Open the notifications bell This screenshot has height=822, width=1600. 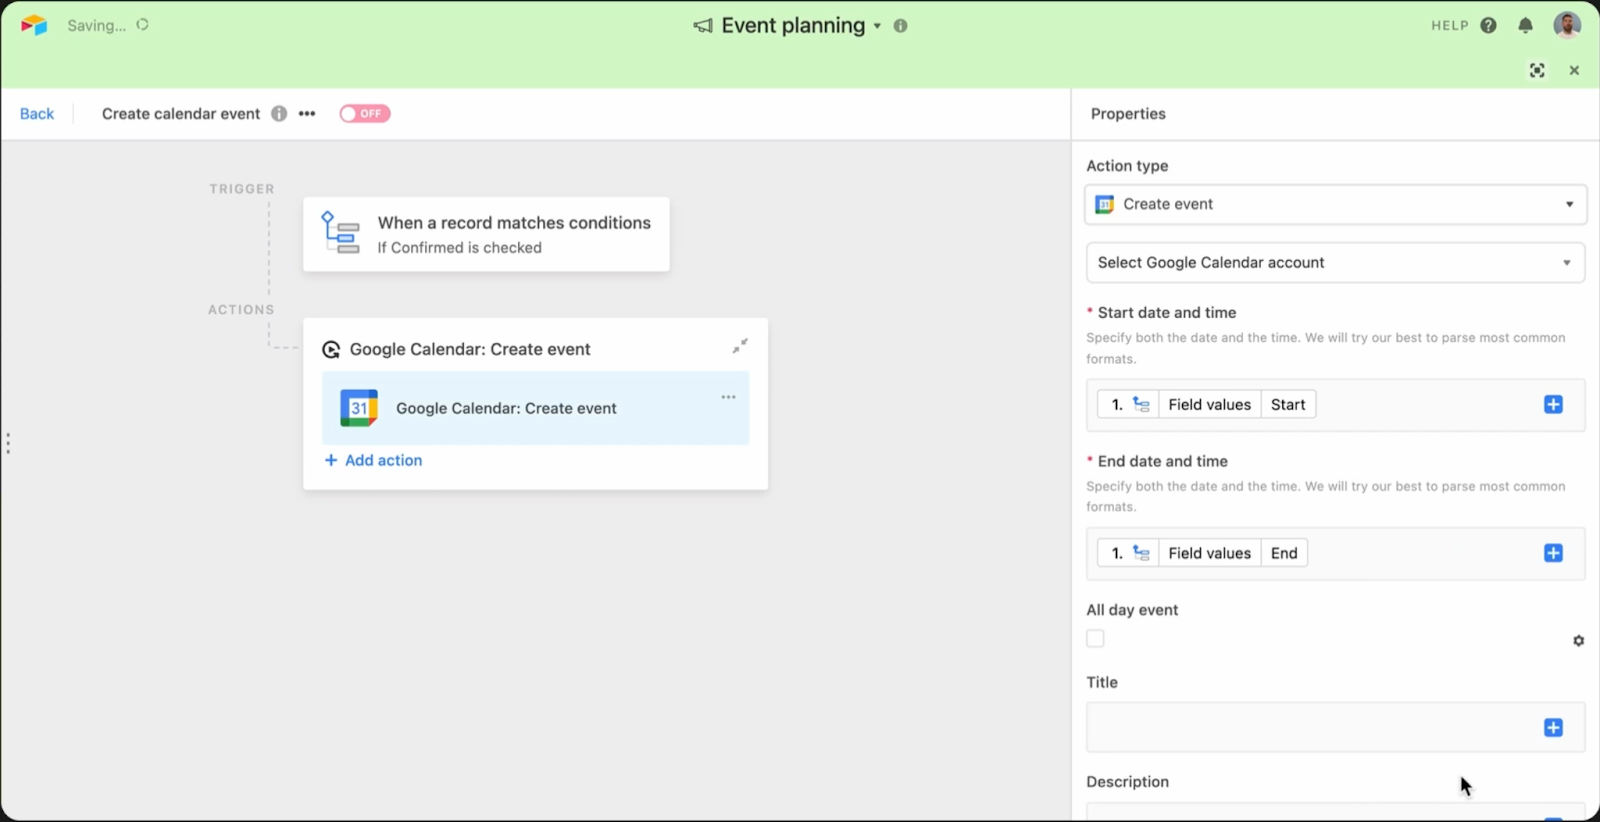pos(1525,26)
